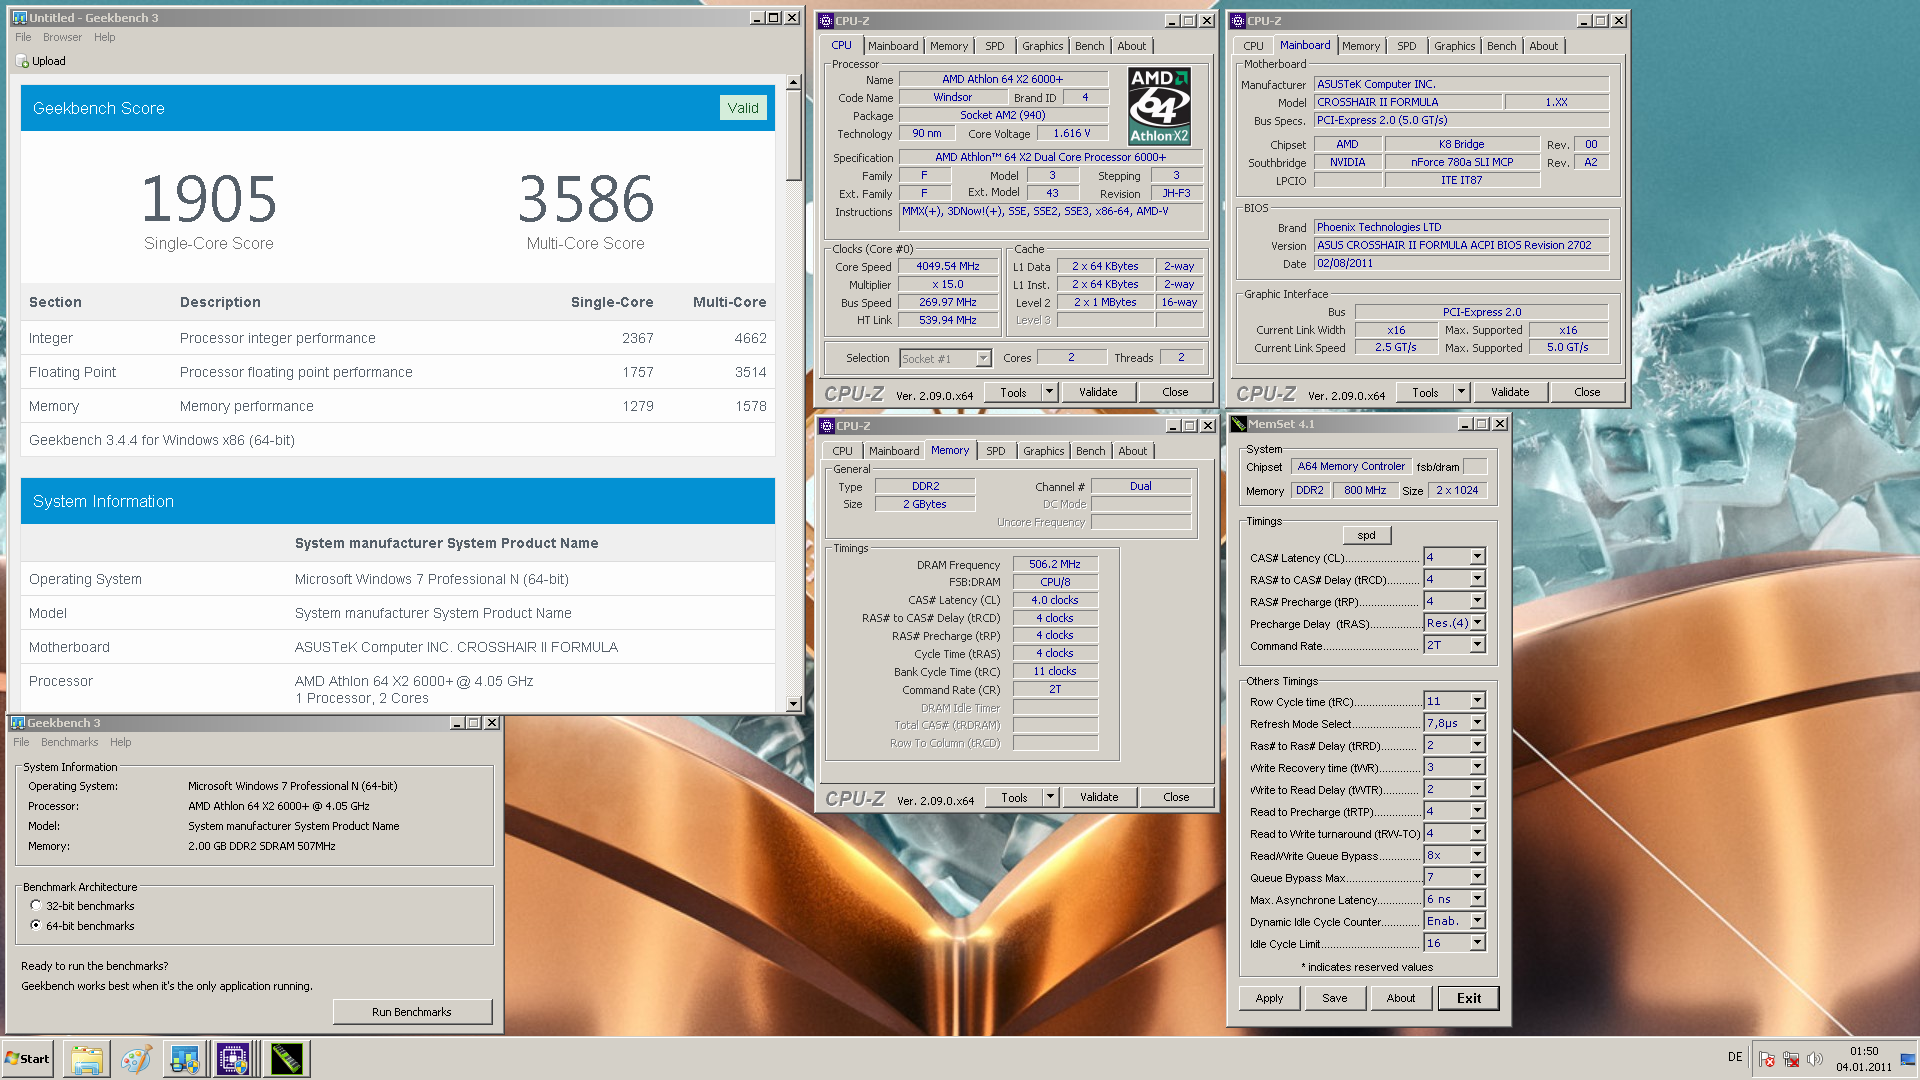Open Command Rate dropdown in MemSet
1920x1080 pixels.
pos(1477,645)
